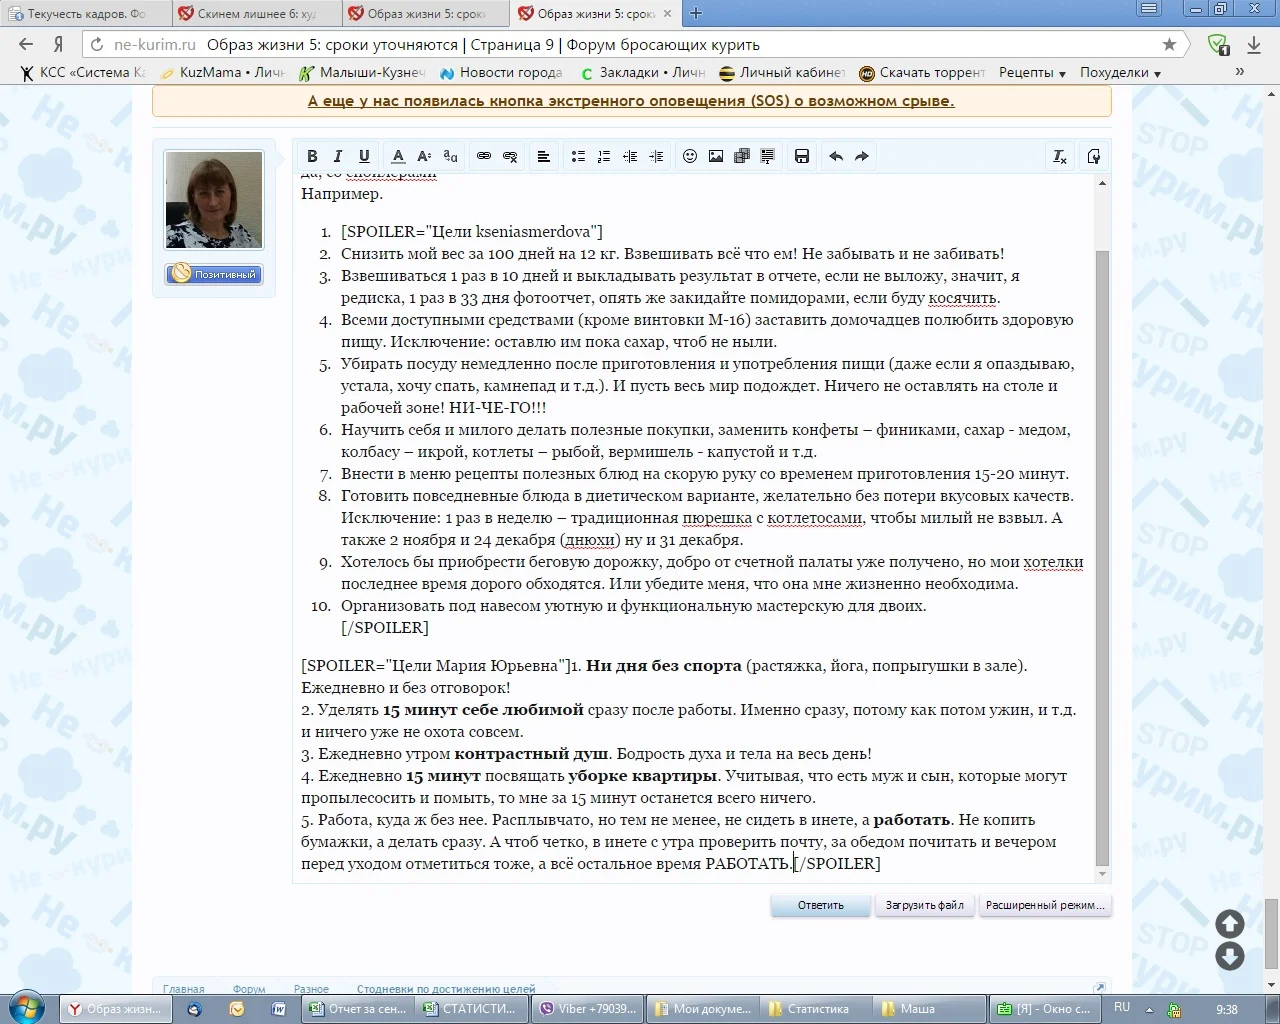This screenshot has width=1280, height=1024.
Task: Click the save draft floppy icon
Action: 802,156
